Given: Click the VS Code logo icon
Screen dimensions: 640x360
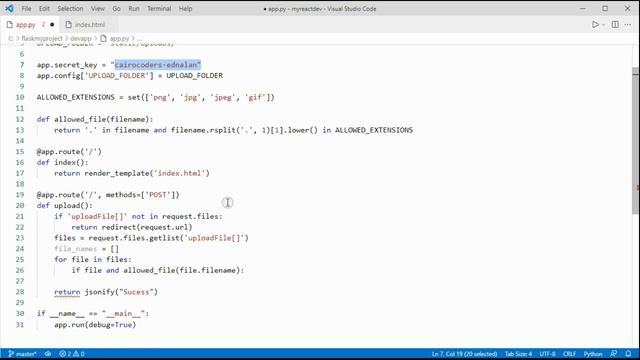Looking at the screenshot, I should point(9,9).
